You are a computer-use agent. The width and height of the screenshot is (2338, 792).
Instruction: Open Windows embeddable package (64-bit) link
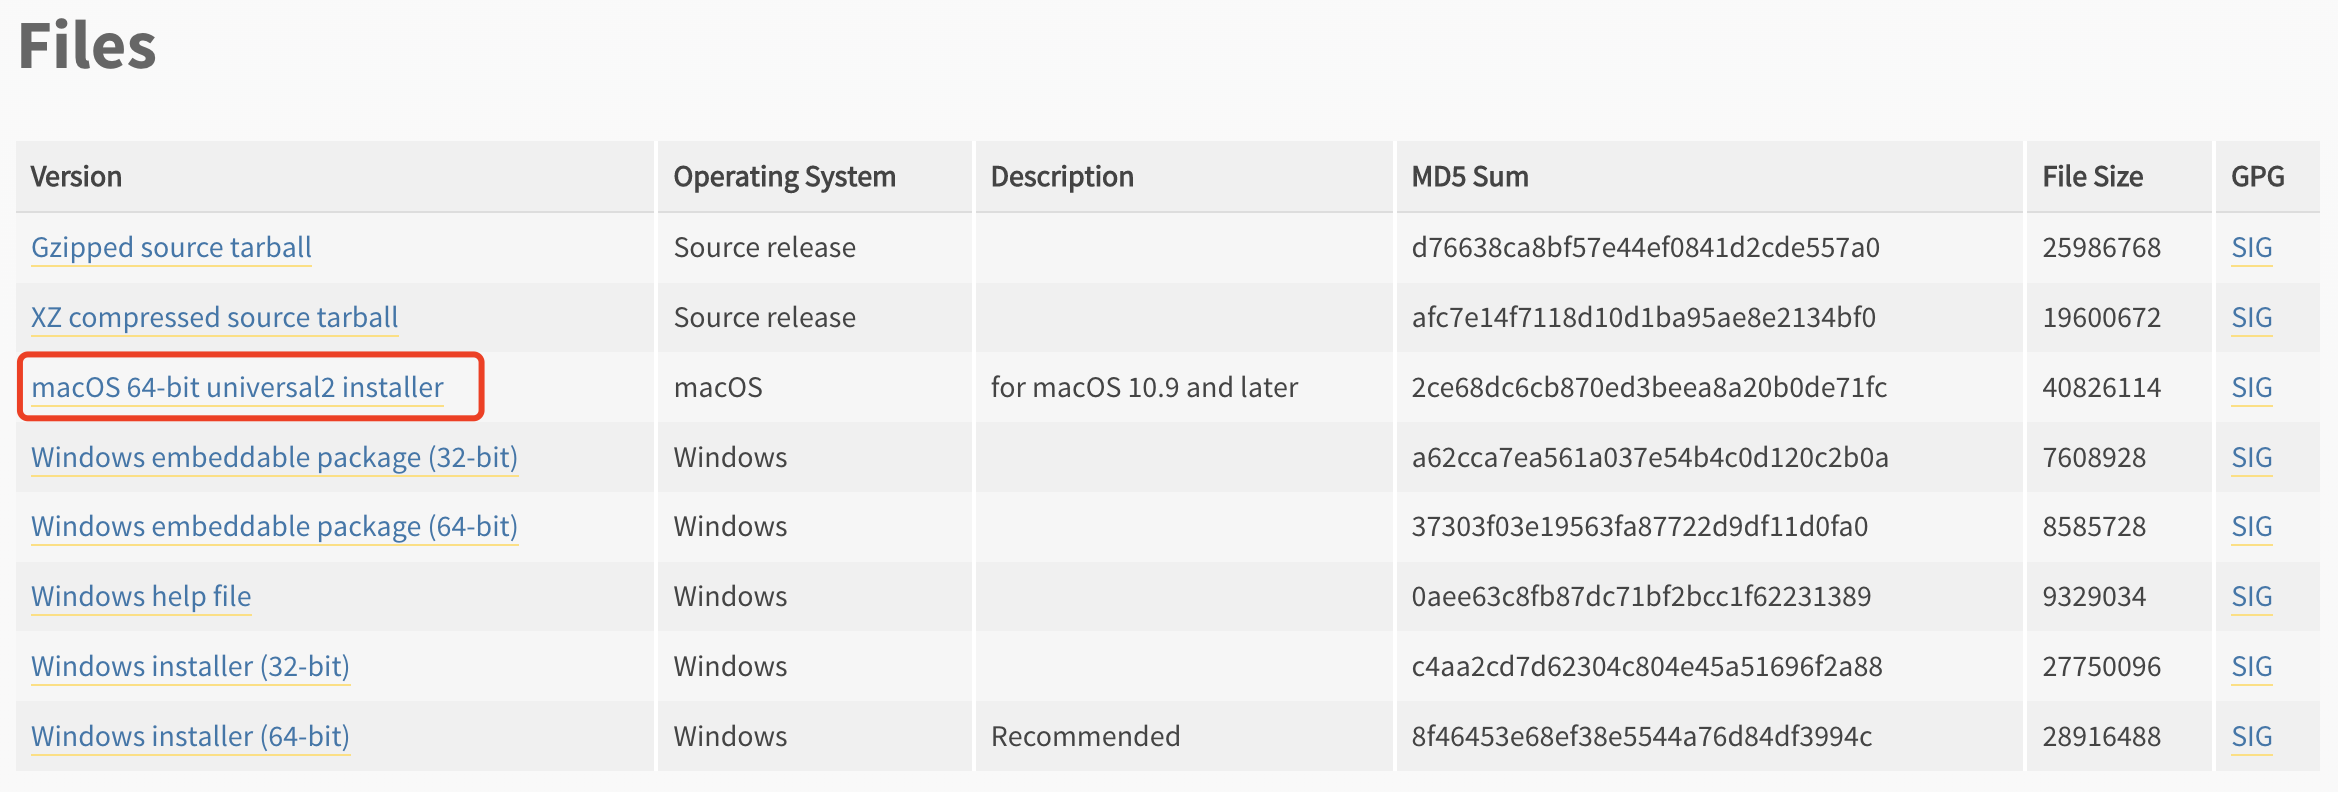274,526
